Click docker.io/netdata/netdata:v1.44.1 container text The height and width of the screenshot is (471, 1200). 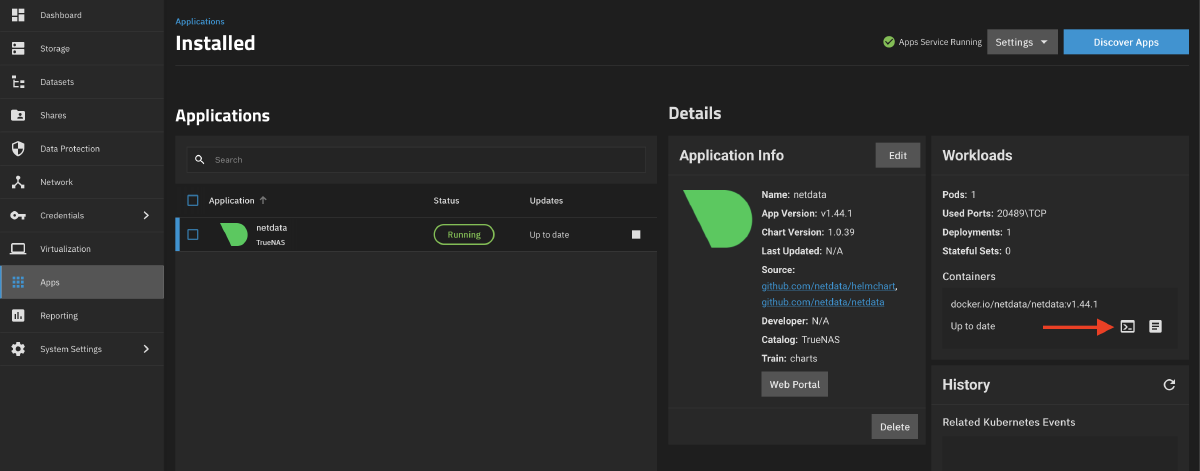coord(1024,304)
